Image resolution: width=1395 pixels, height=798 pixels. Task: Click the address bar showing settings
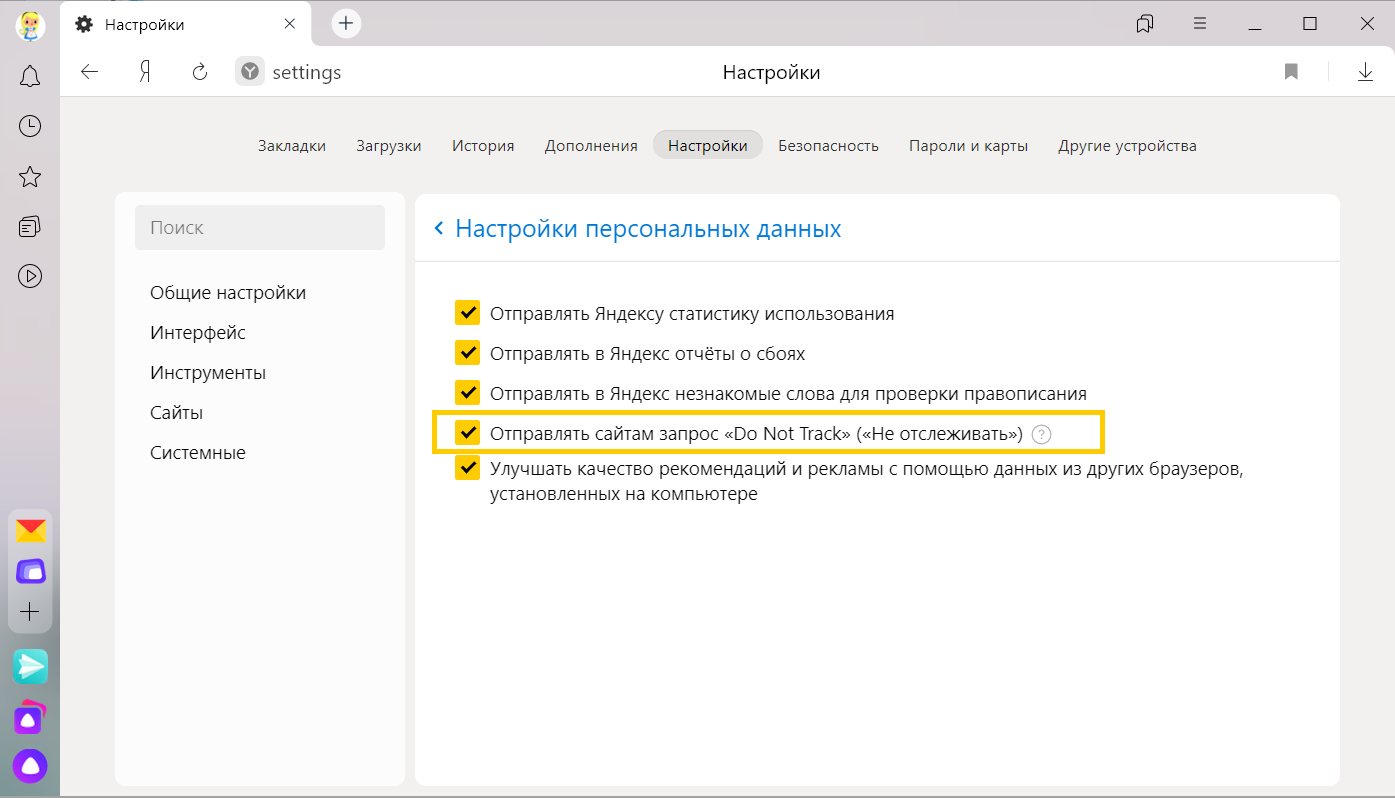pyautogui.click(x=307, y=72)
